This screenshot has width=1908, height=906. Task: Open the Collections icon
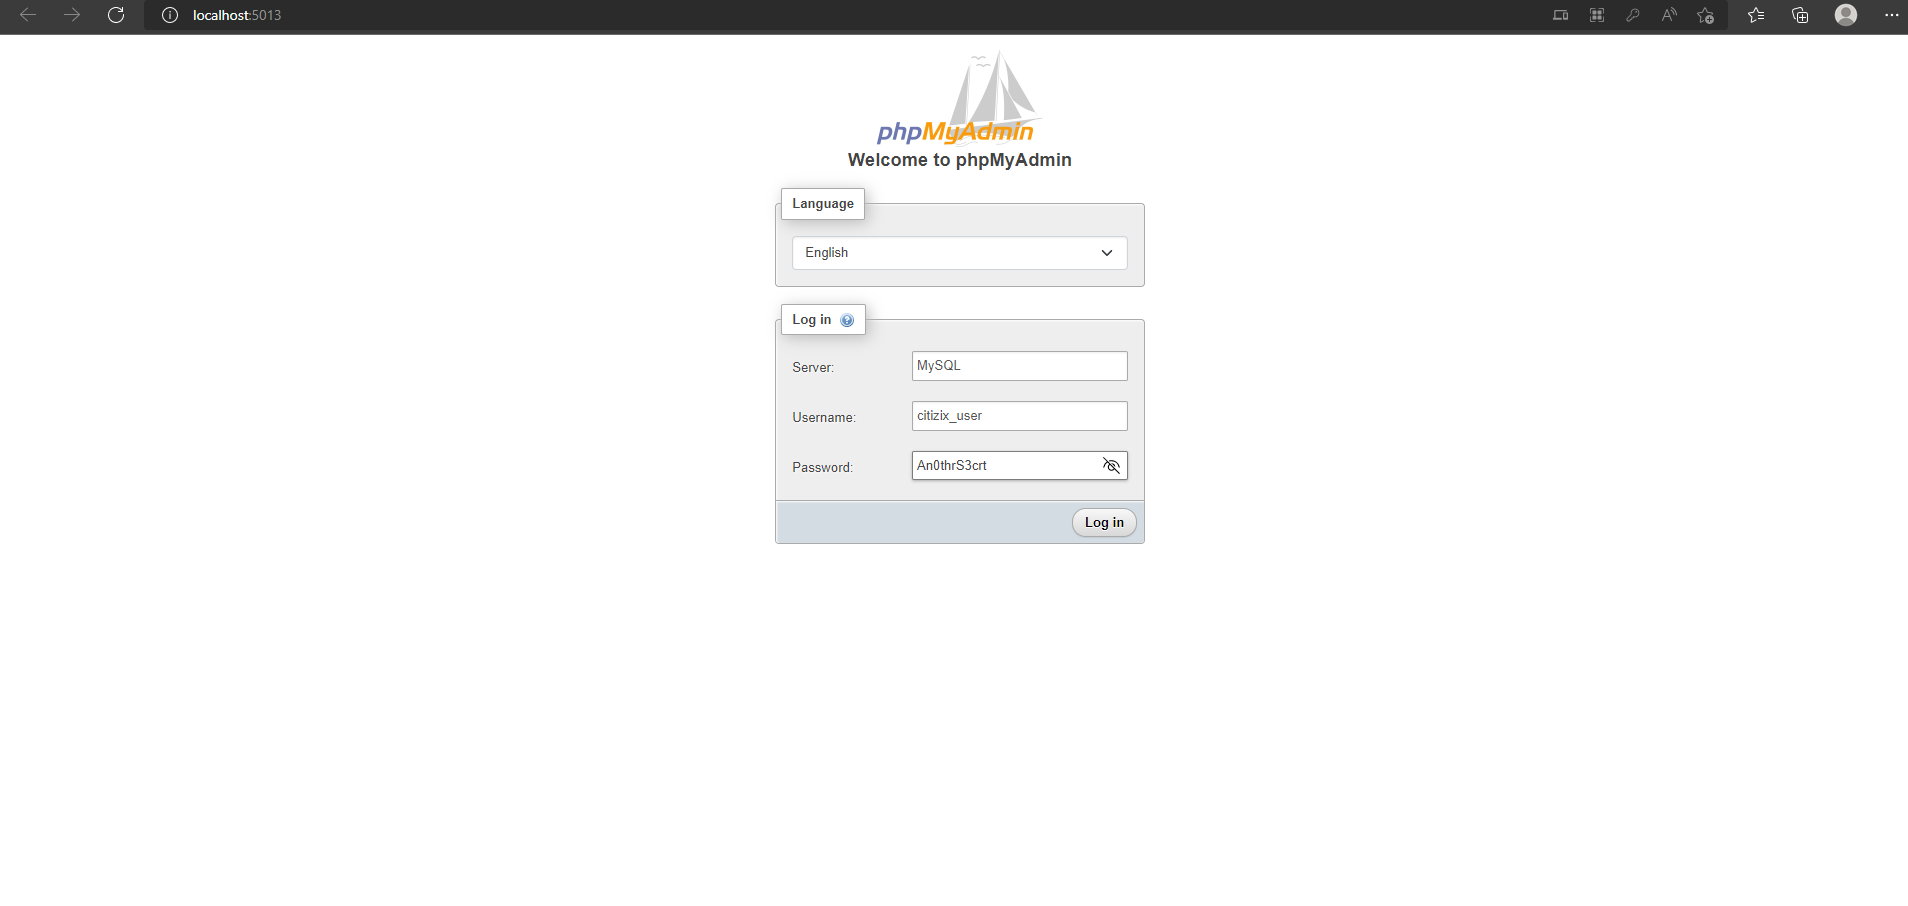tap(1800, 15)
